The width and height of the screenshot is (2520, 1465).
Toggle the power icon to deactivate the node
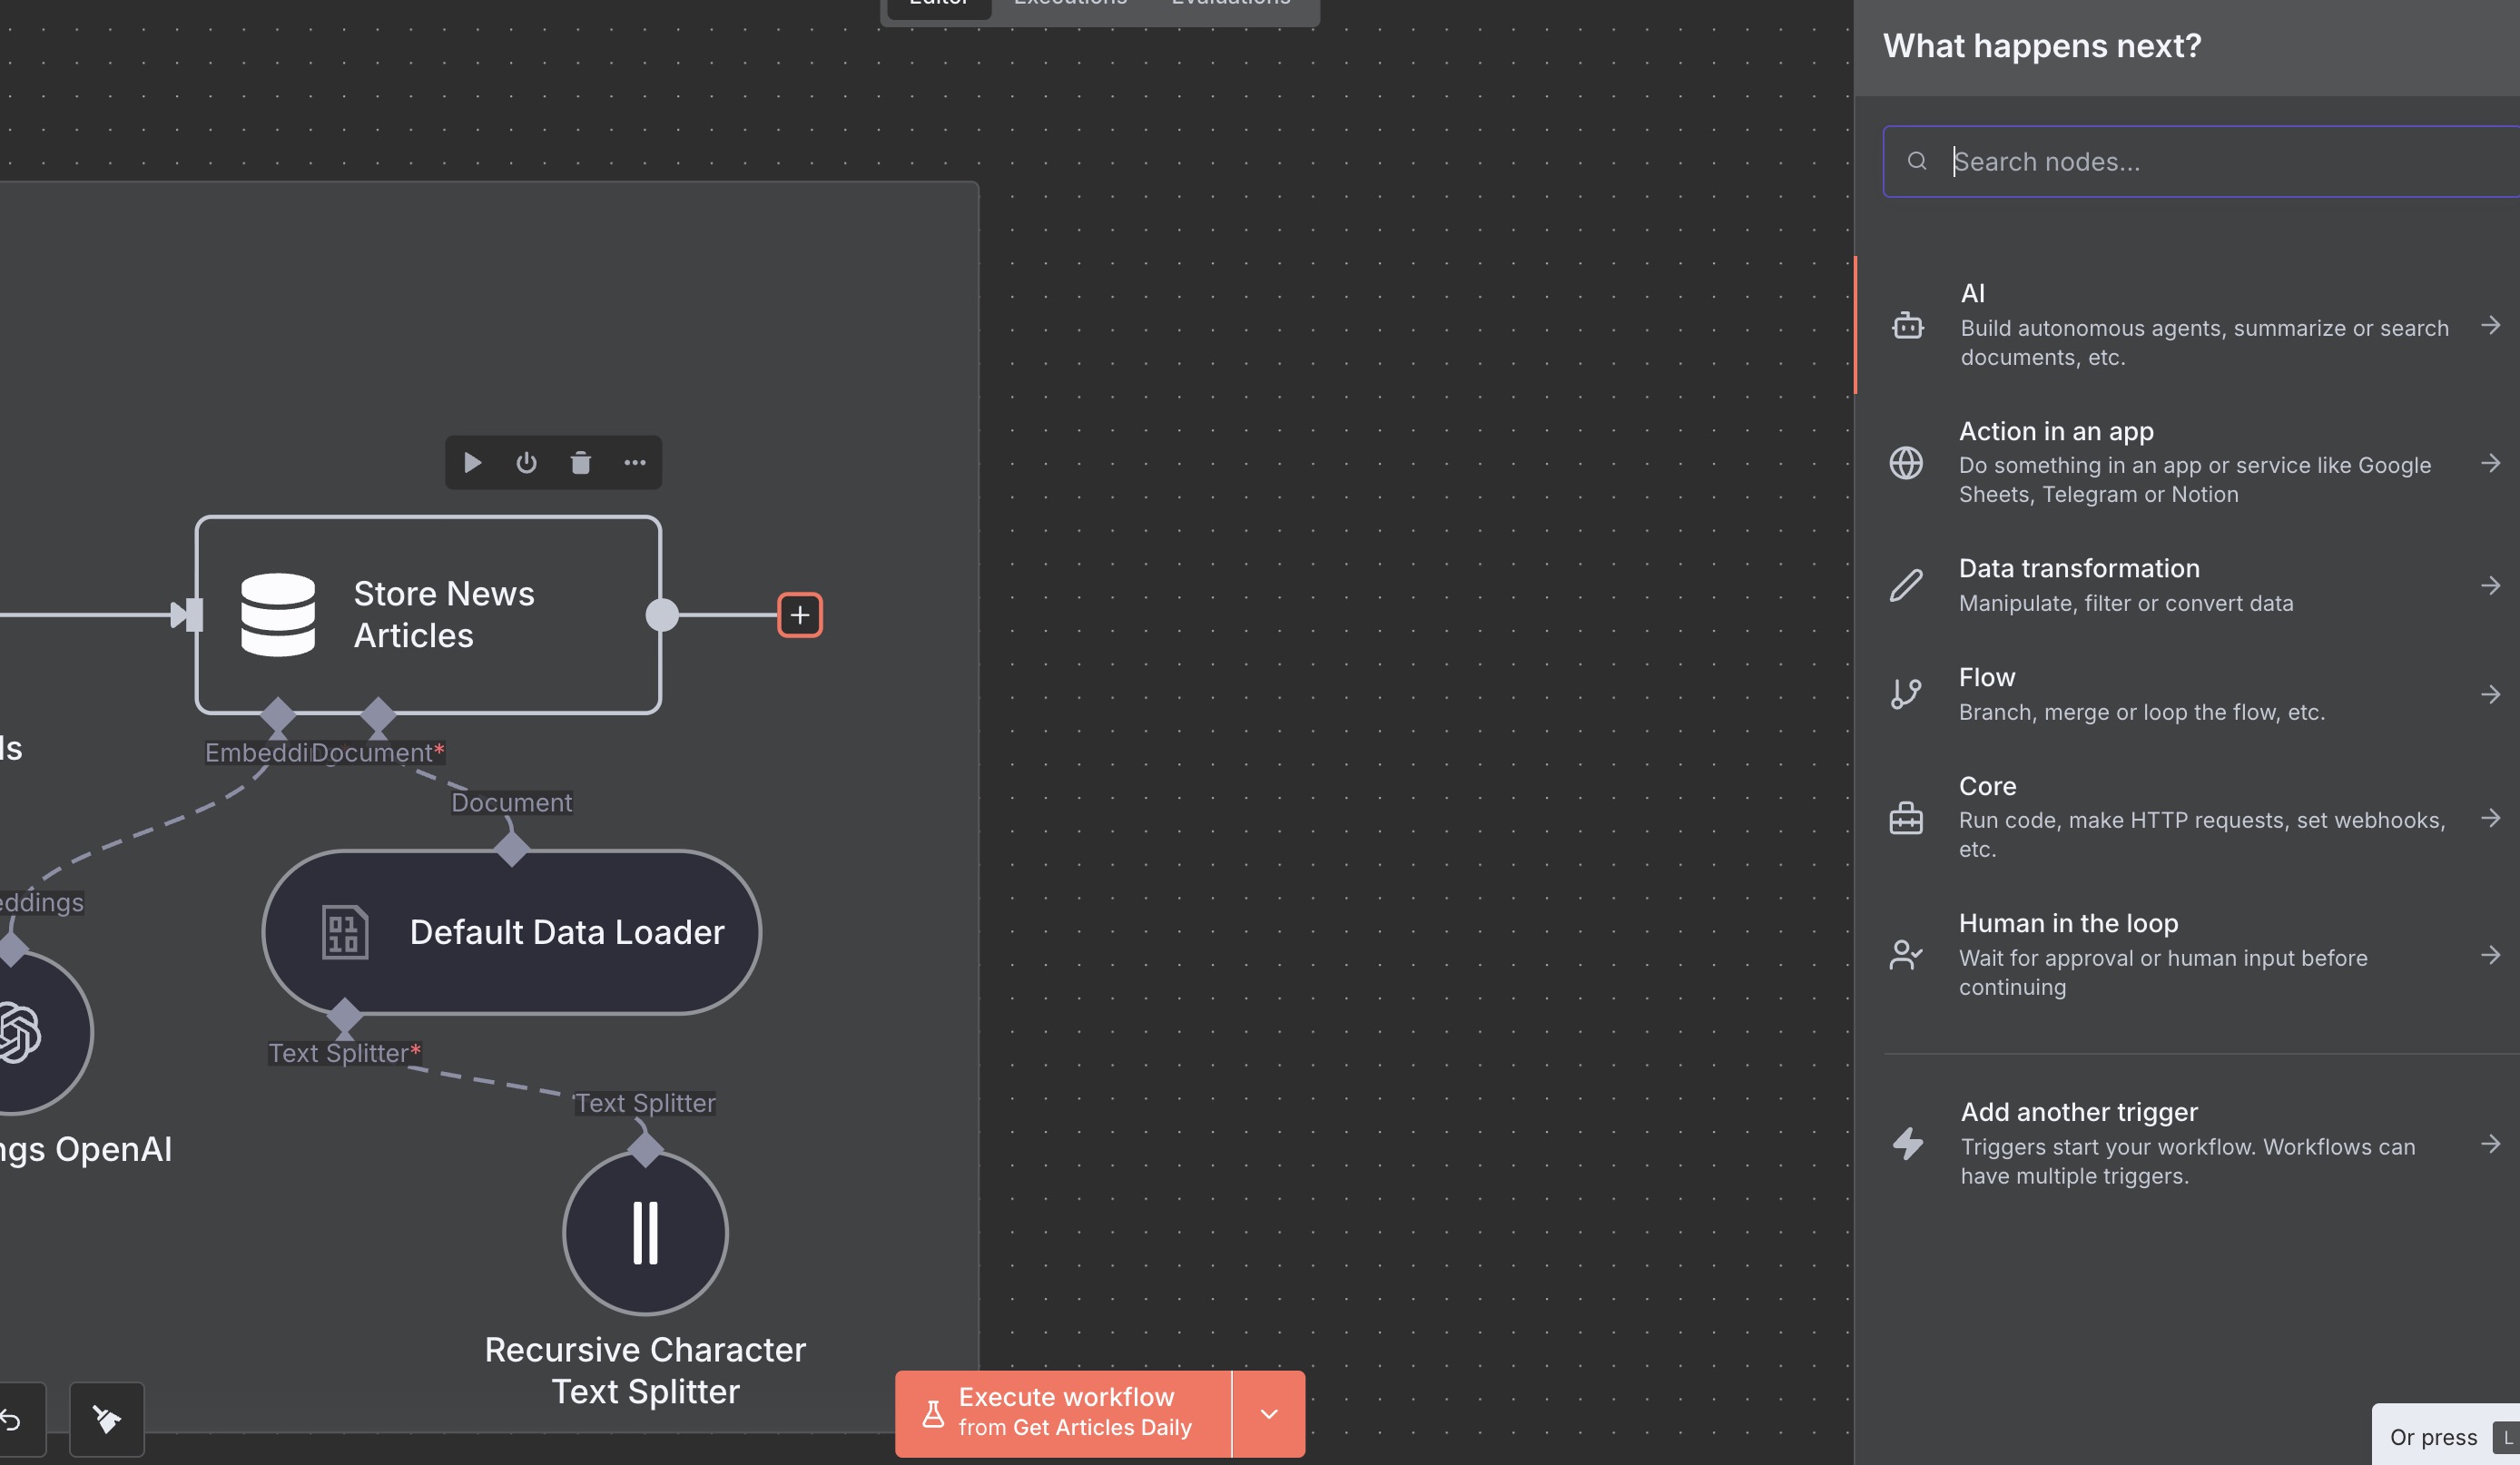(527, 462)
